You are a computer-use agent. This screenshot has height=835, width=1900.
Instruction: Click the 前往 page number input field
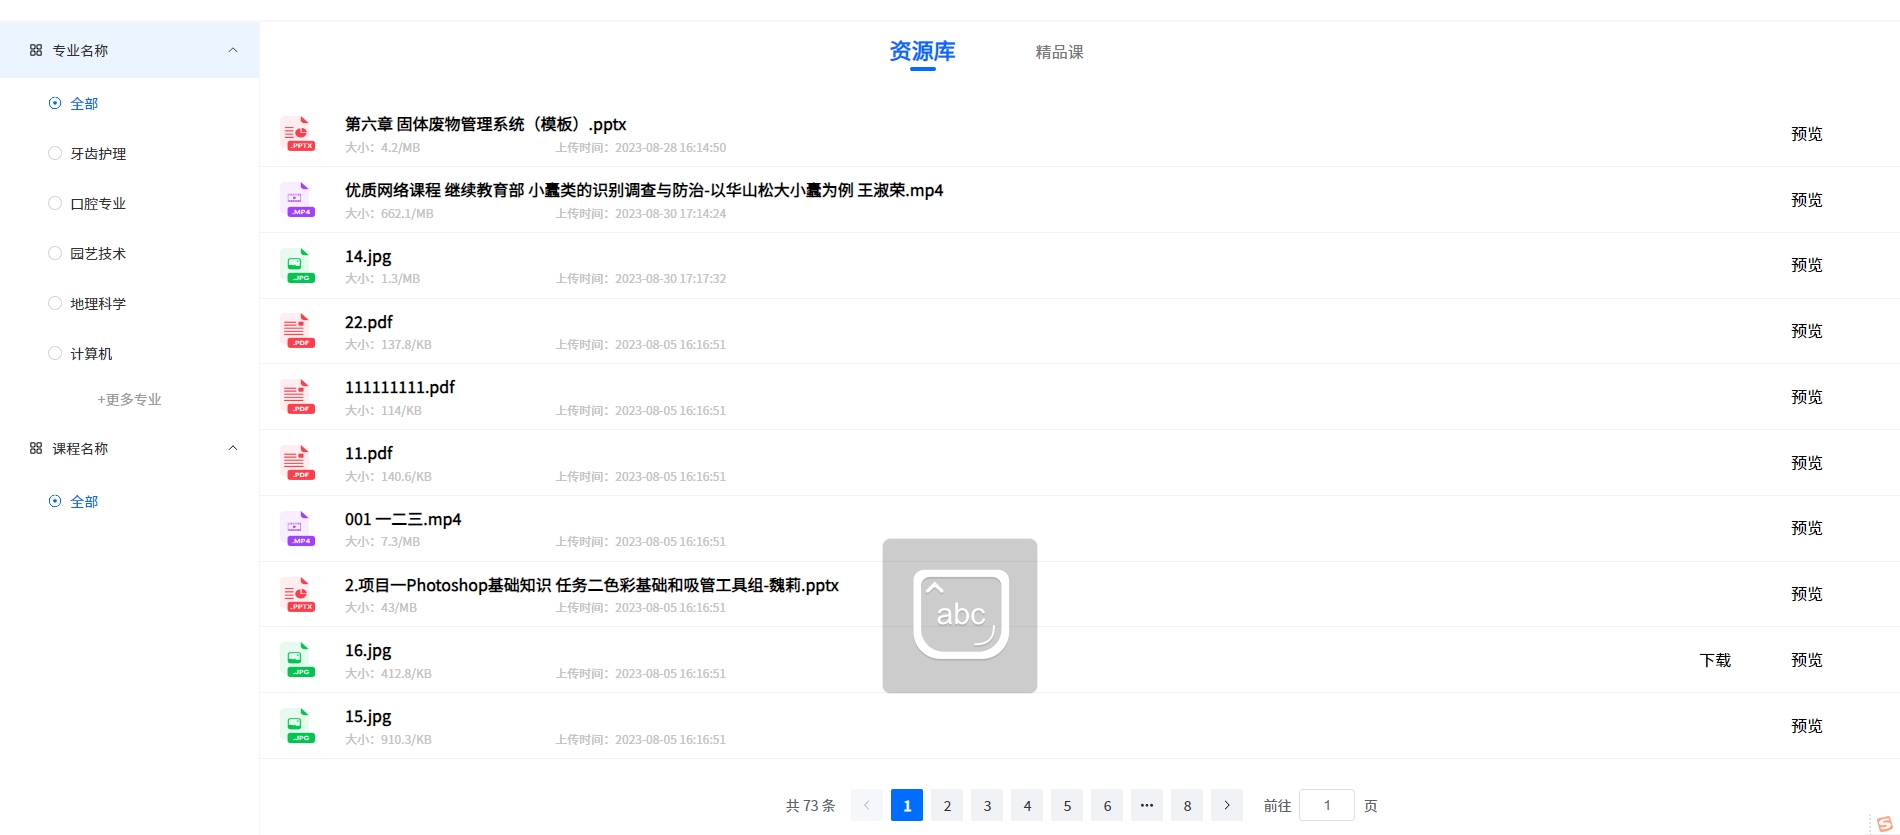[1327, 805]
